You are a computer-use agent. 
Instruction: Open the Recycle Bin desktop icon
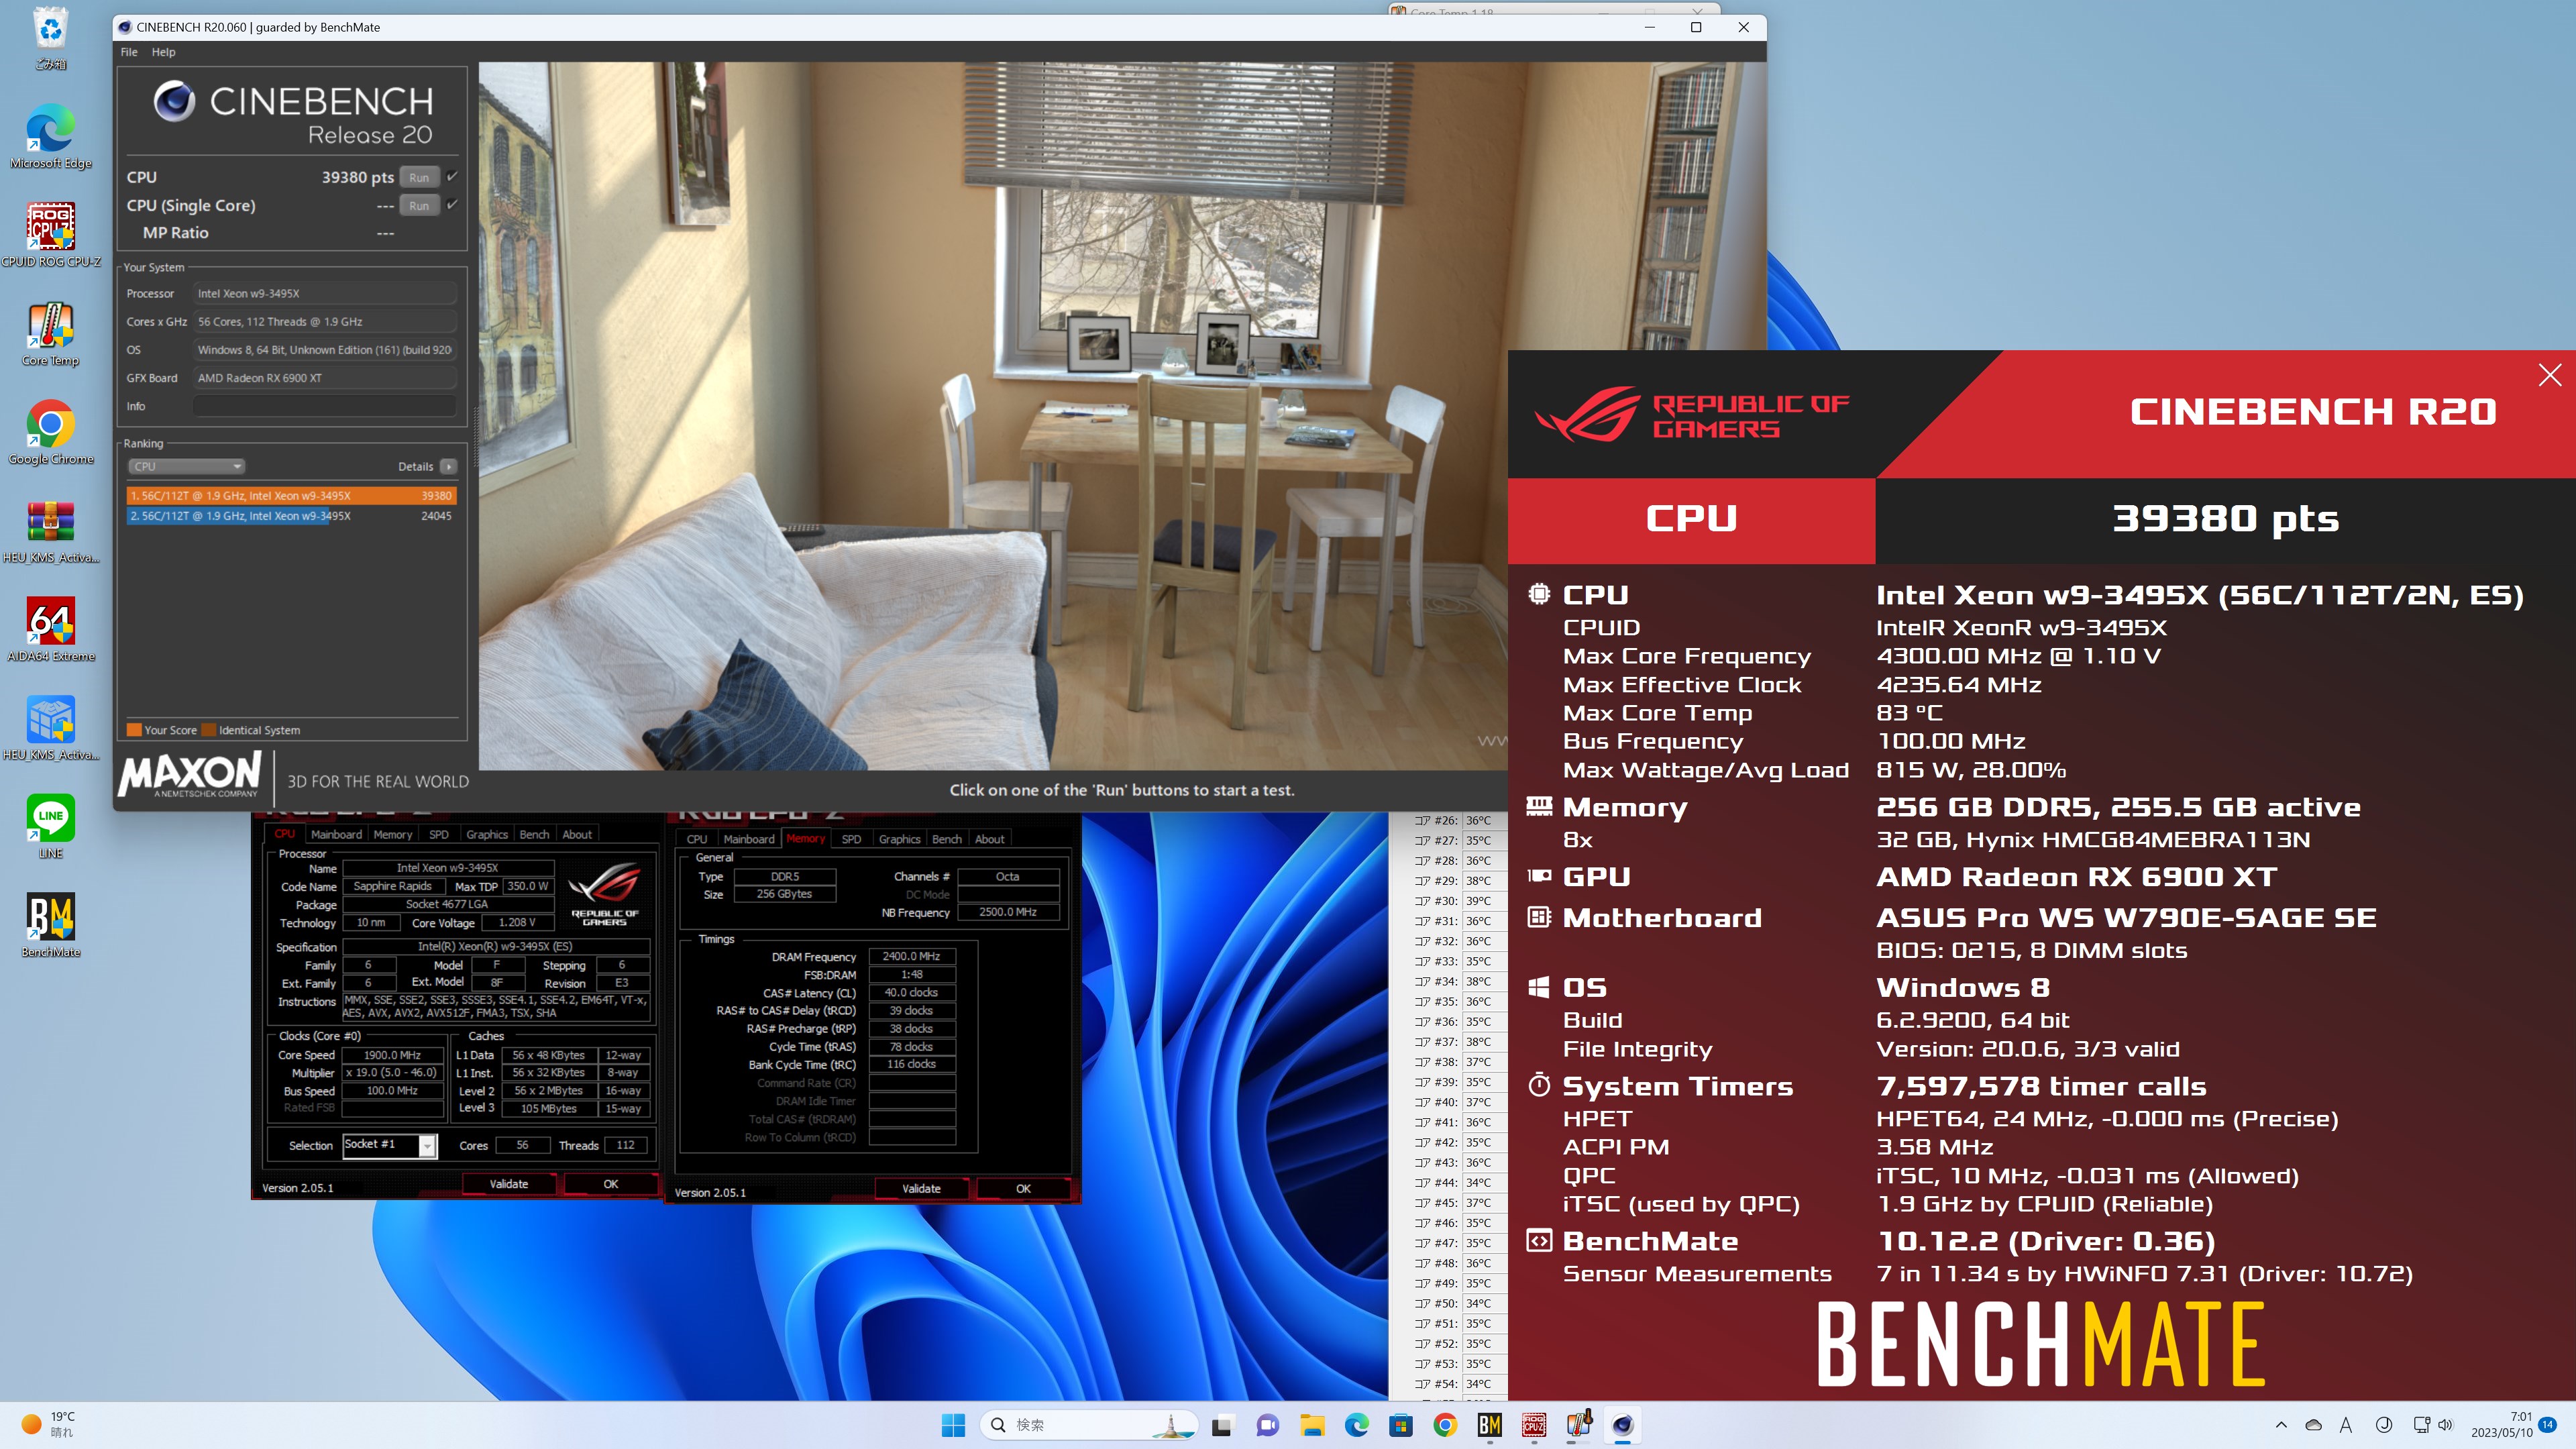click(x=50, y=38)
